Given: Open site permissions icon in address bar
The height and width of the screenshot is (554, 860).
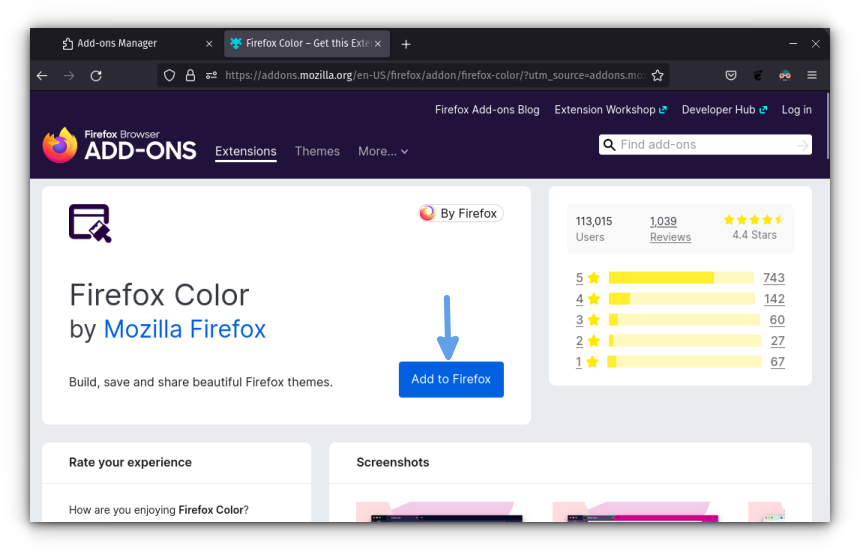Looking at the screenshot, I should coord(211,75).
